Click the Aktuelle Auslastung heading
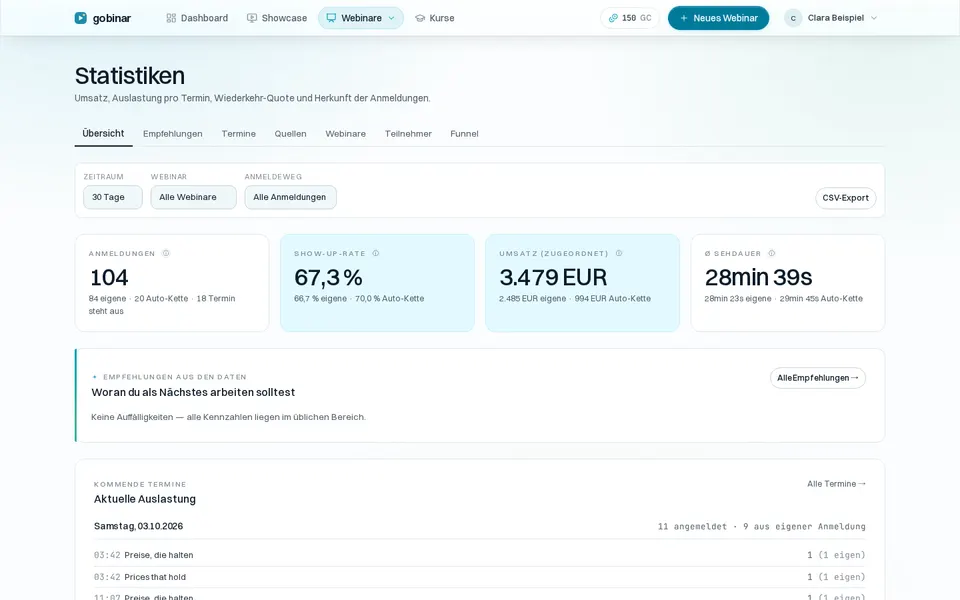Viewport: 960px width, 600px height. 144,499
